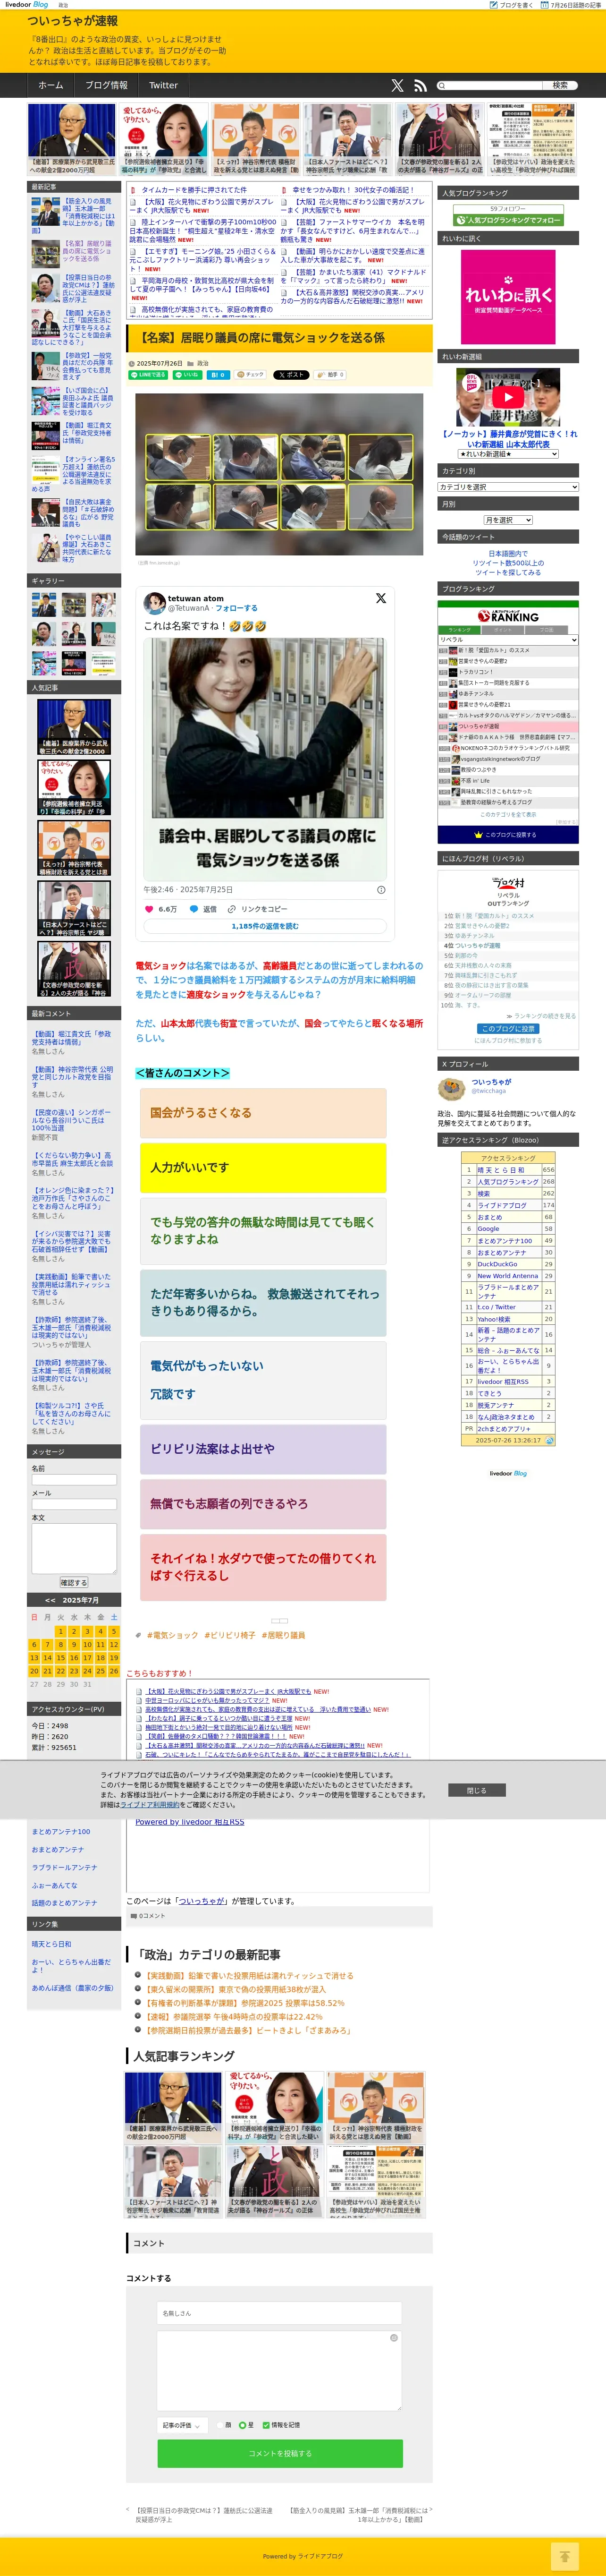Screen dimensions: 606x2576
Task: Click the X ポスト share button
Action: (x=291, y=375)
